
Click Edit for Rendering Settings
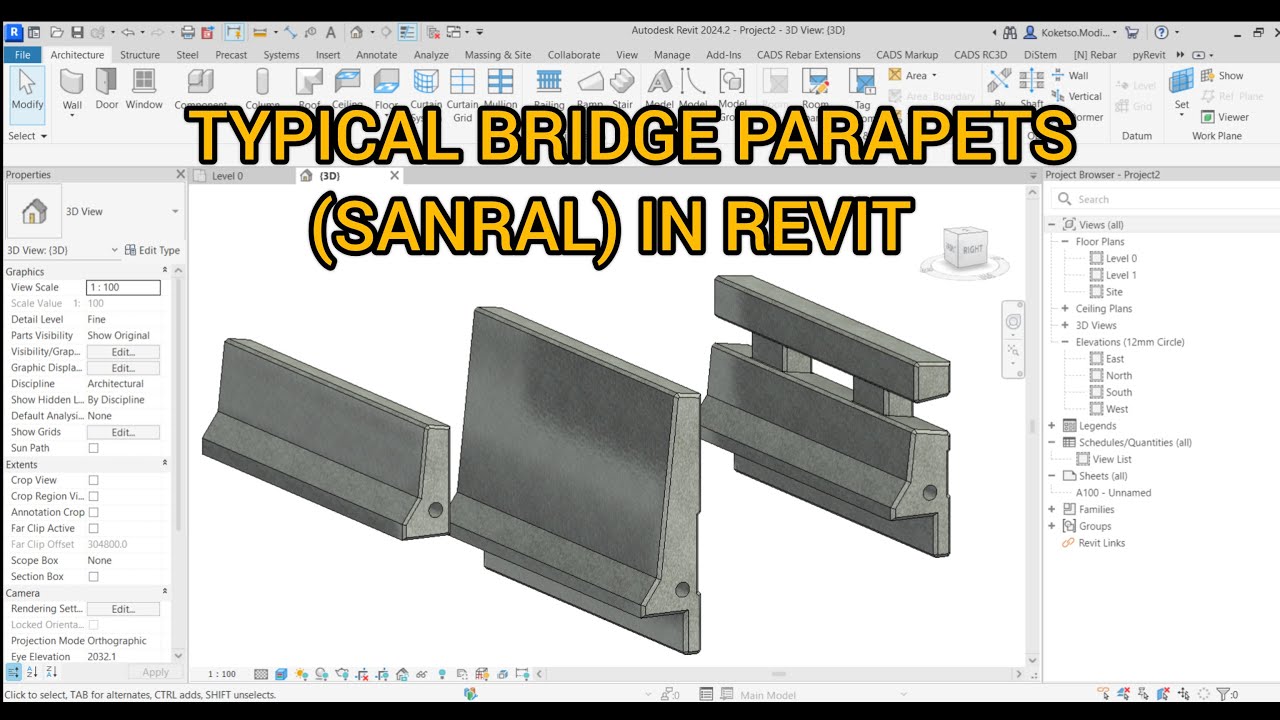coord(123,609)
